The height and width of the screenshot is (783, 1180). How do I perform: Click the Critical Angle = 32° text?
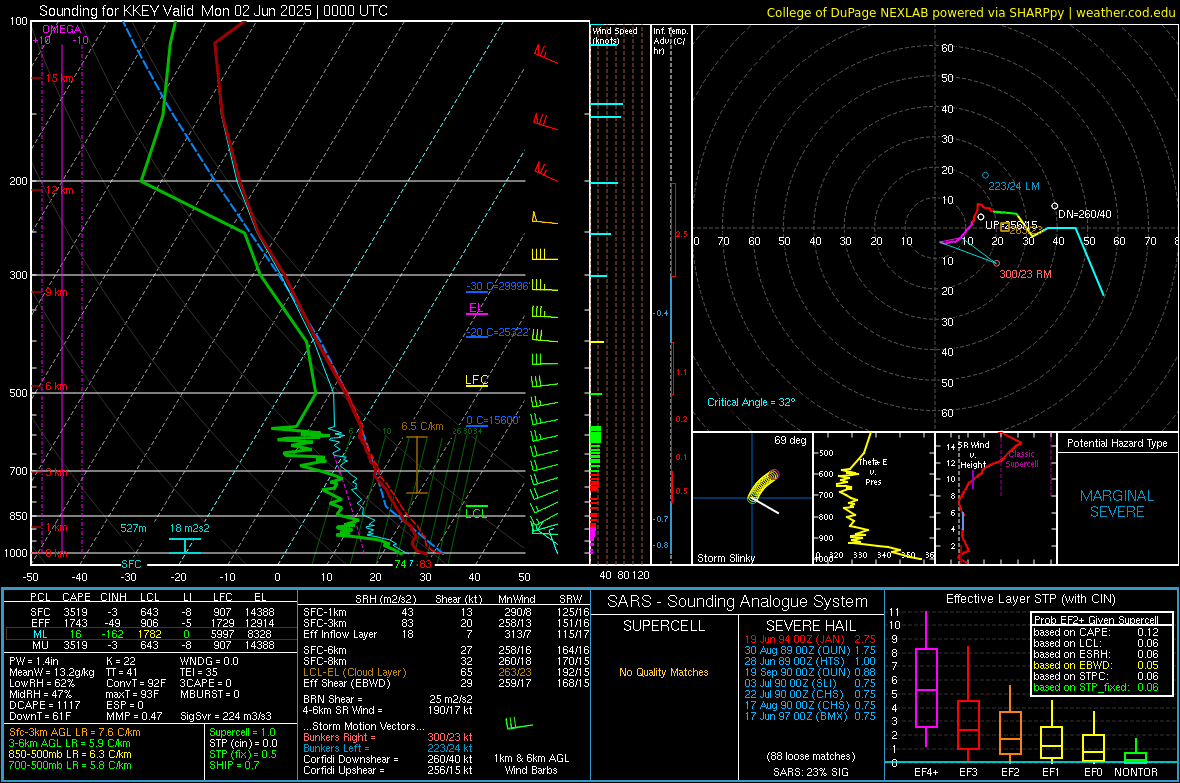click(751, 402)
